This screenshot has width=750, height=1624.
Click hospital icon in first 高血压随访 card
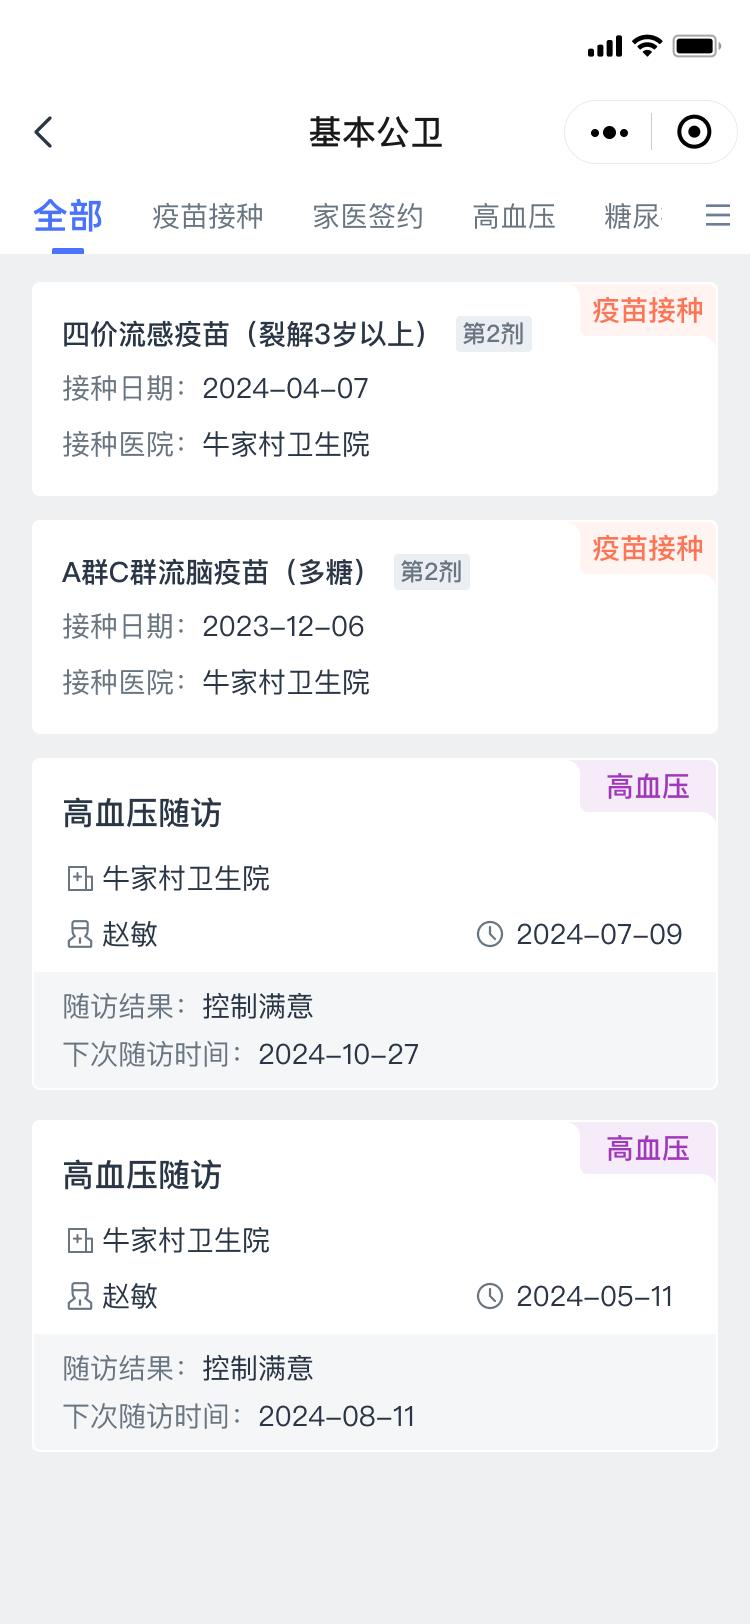pyautogui.click(x=79, y=879)
